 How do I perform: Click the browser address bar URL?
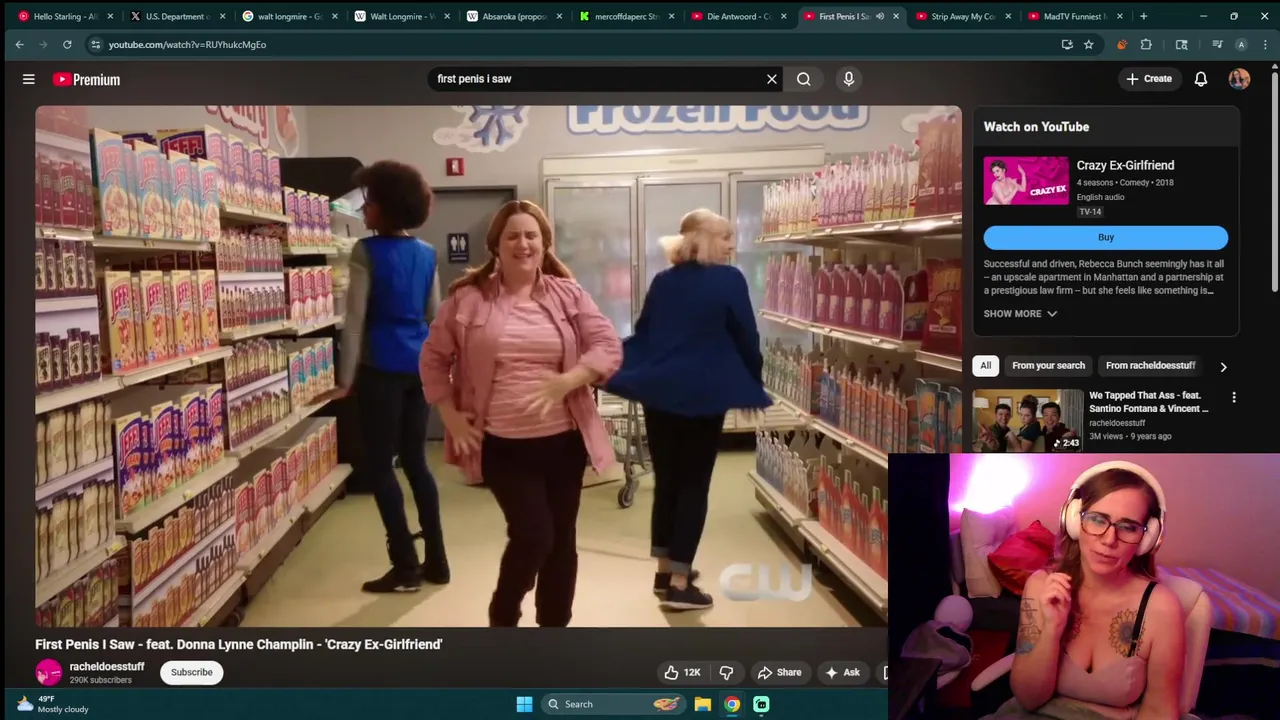point(187,44)
